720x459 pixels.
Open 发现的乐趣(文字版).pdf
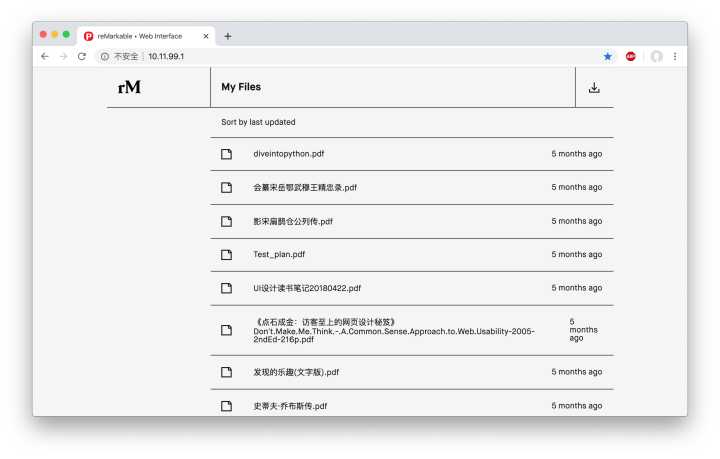click(296, 372)
